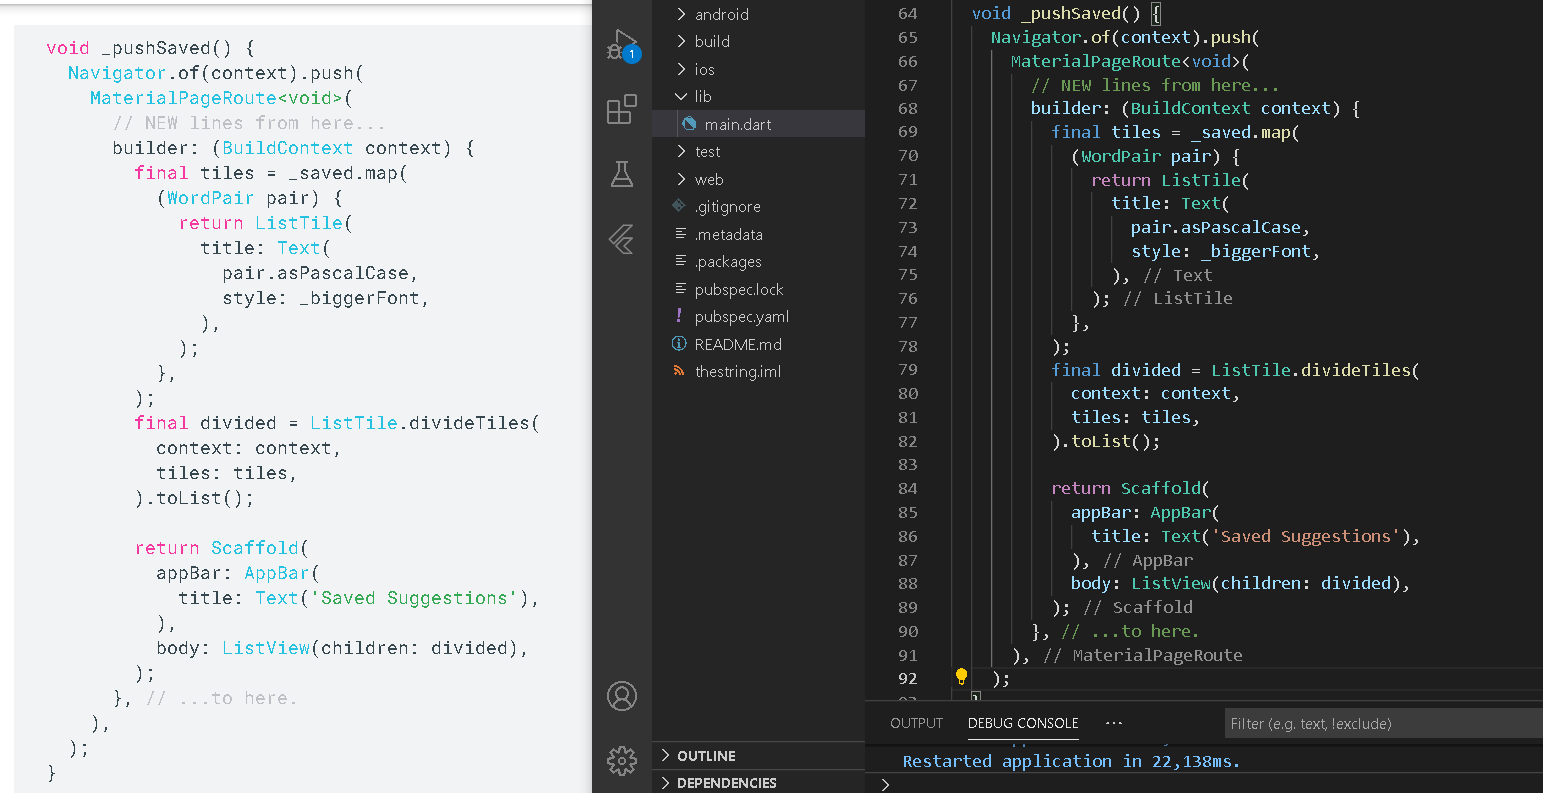Expand the ios folder chevron

click(681, 69)
